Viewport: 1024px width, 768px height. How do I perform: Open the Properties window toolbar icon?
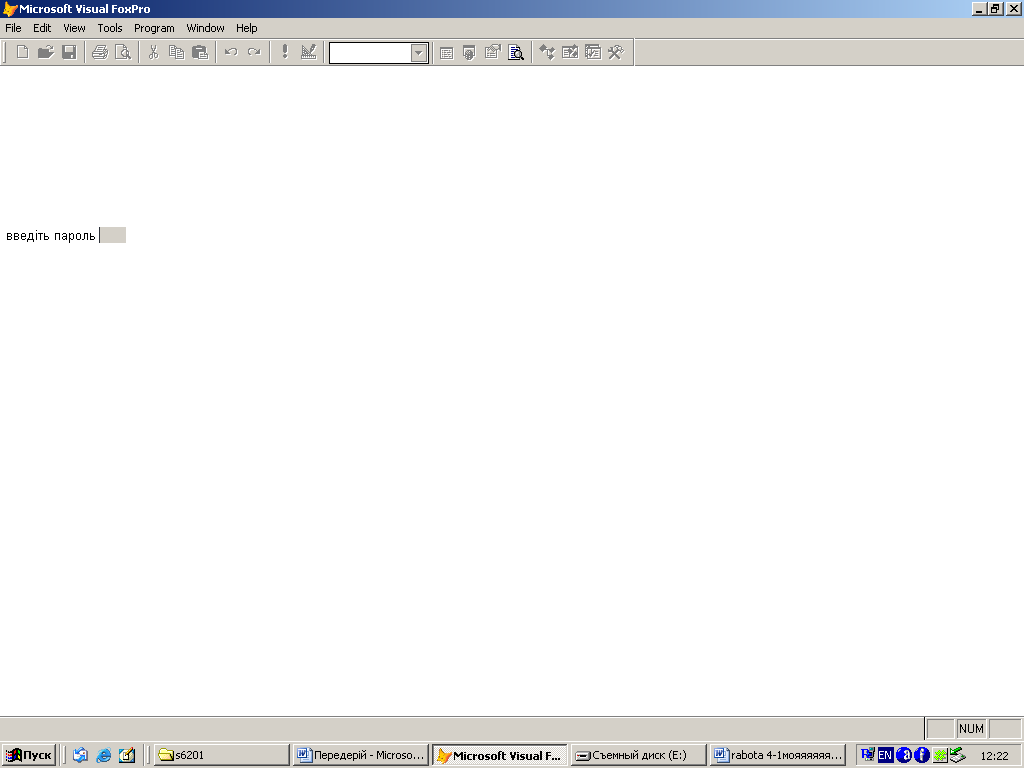tap(492, 52)
